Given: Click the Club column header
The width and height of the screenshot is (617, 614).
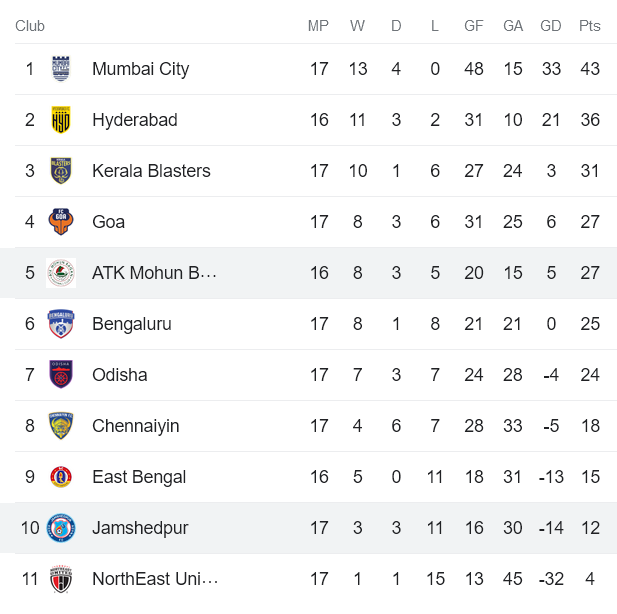Looking at the screenshot, I should (x=30, y=26).
